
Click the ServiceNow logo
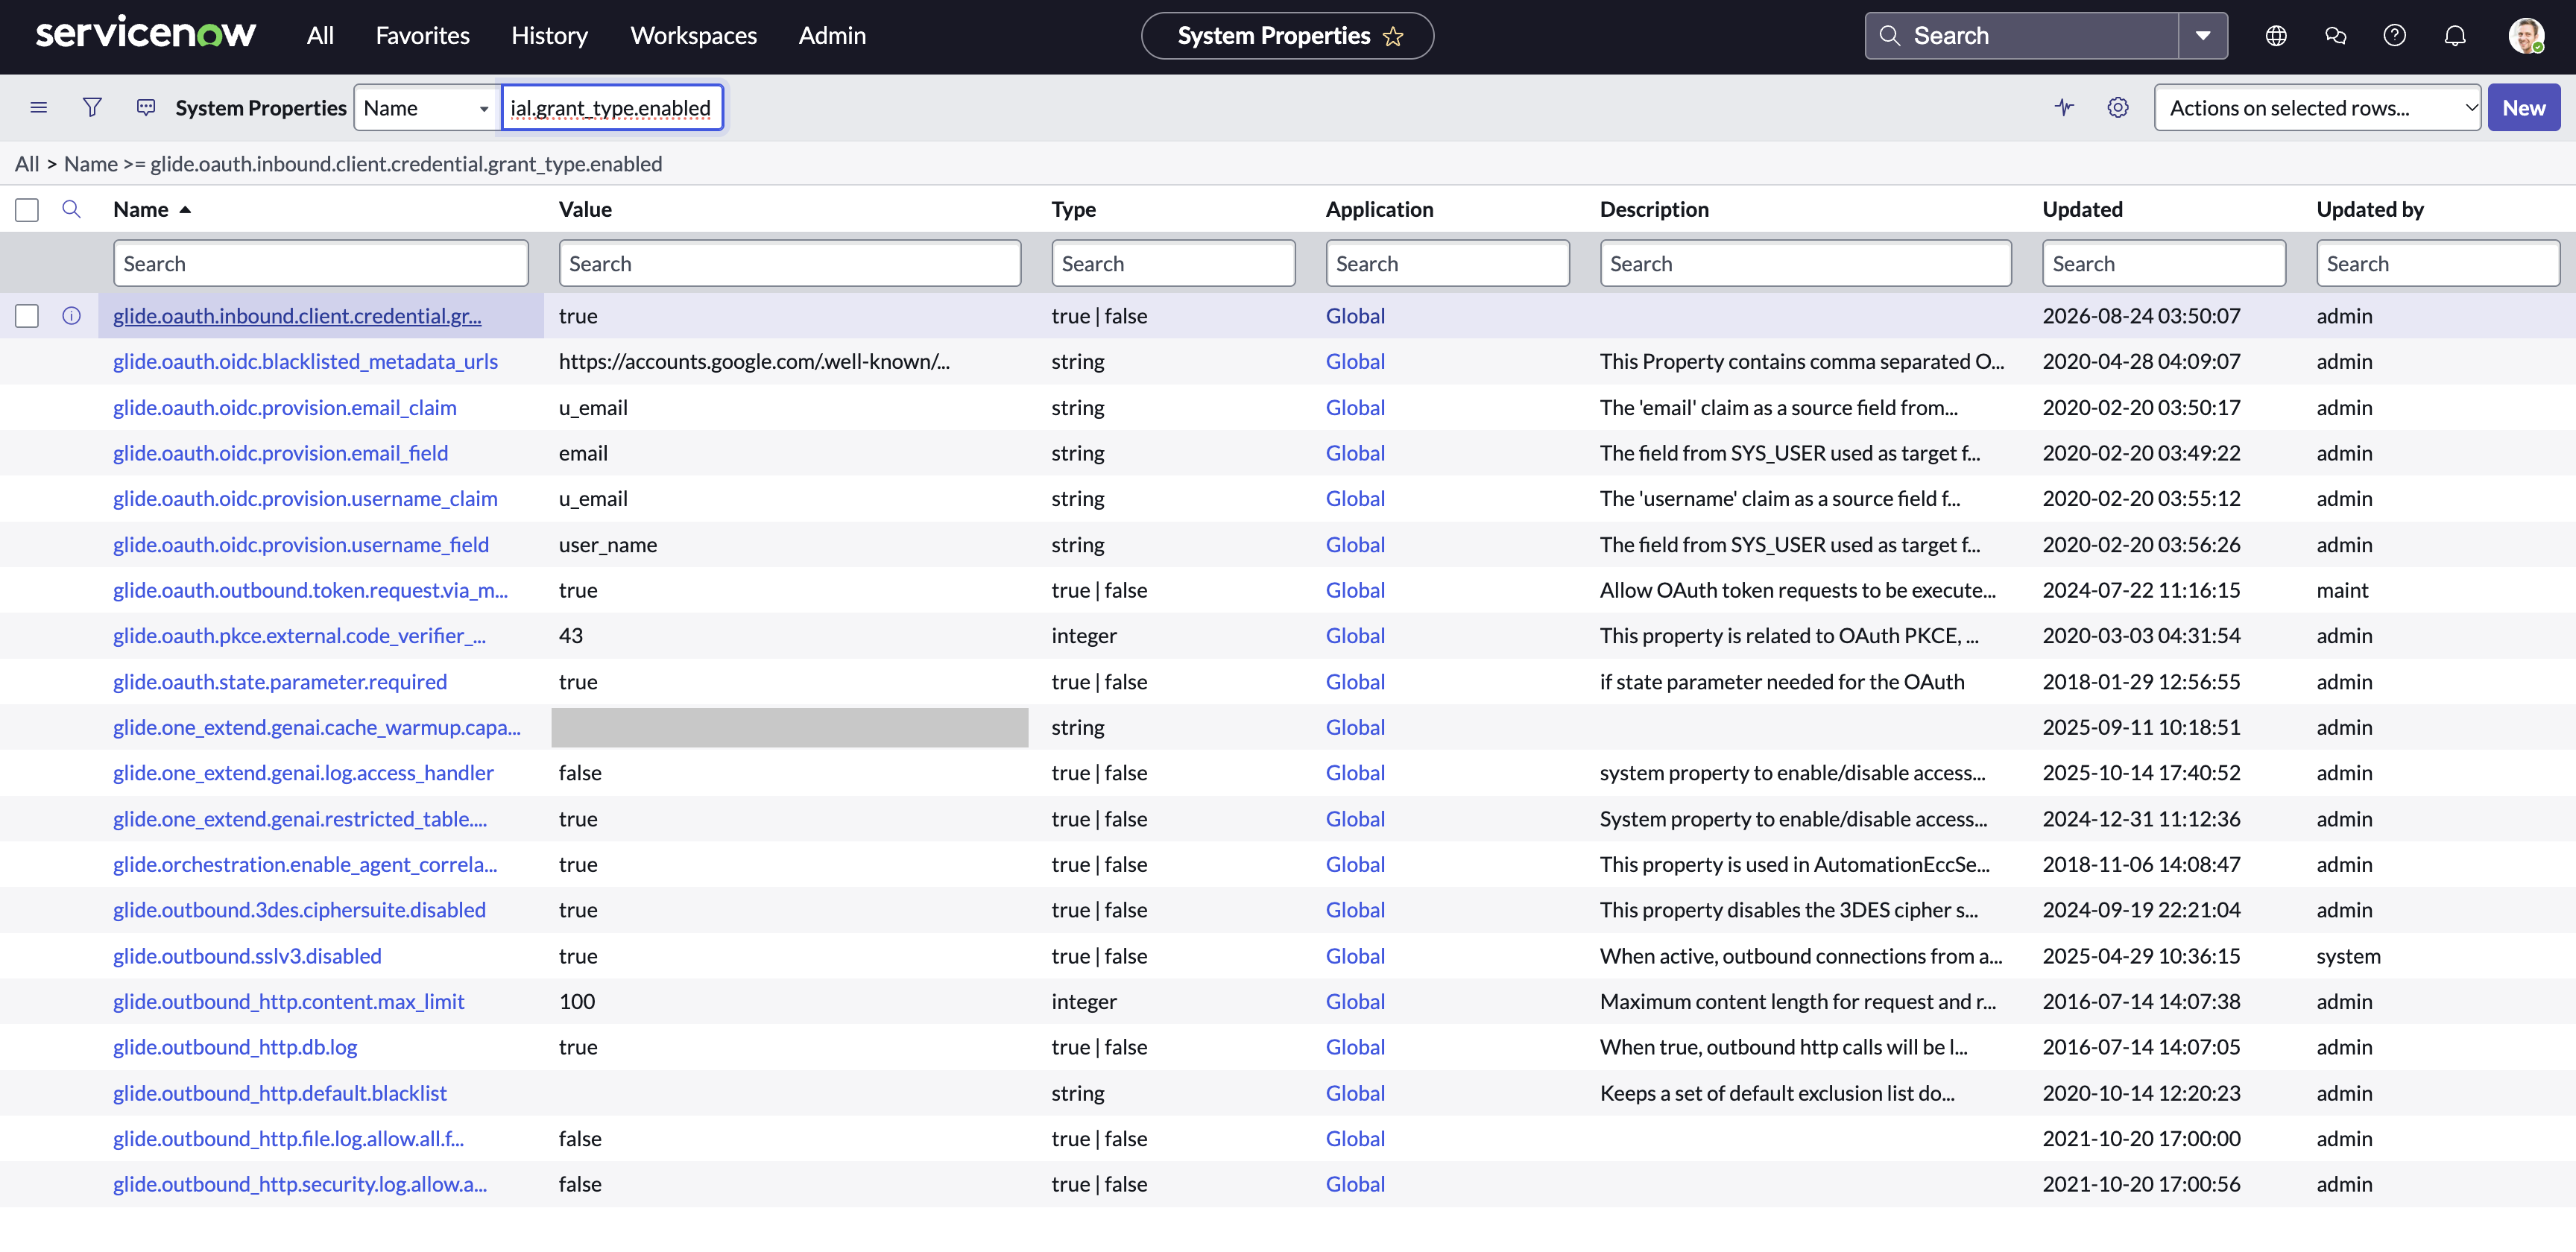(x=146, y=33)
